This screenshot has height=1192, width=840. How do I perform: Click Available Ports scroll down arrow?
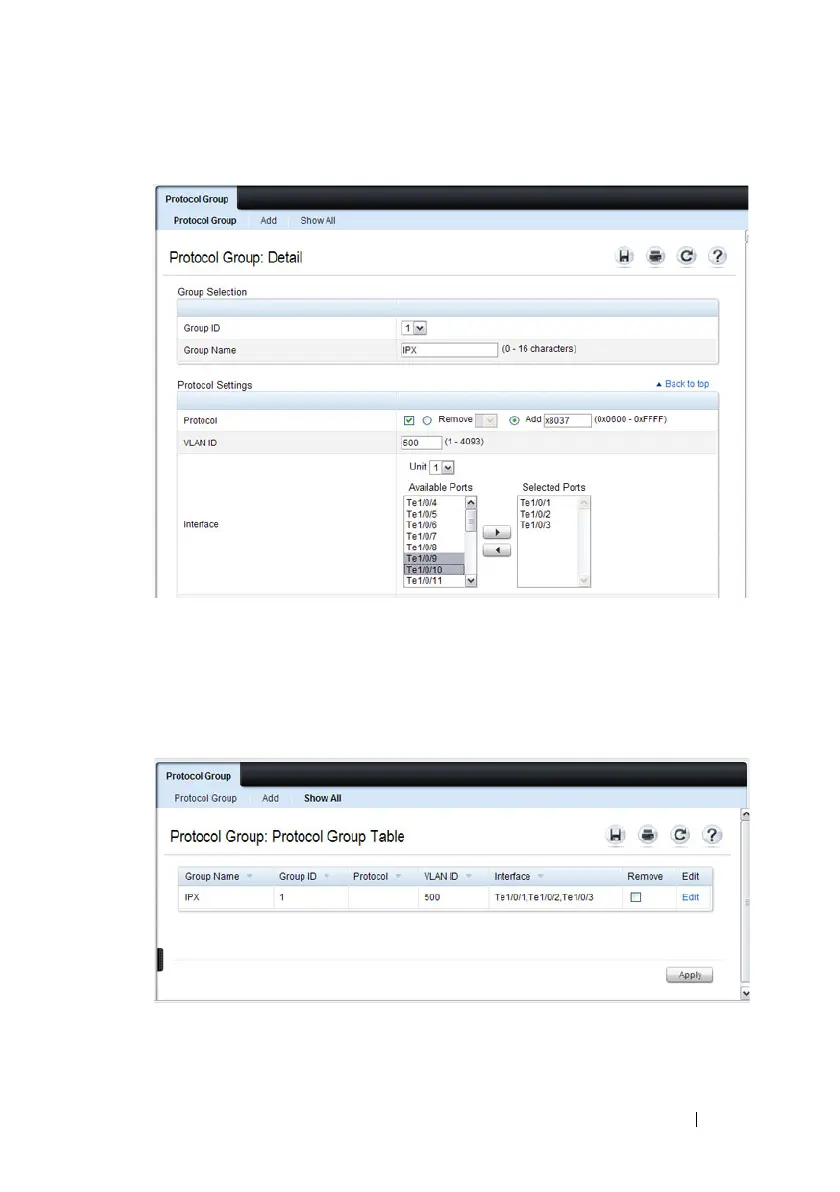(471, 581)
